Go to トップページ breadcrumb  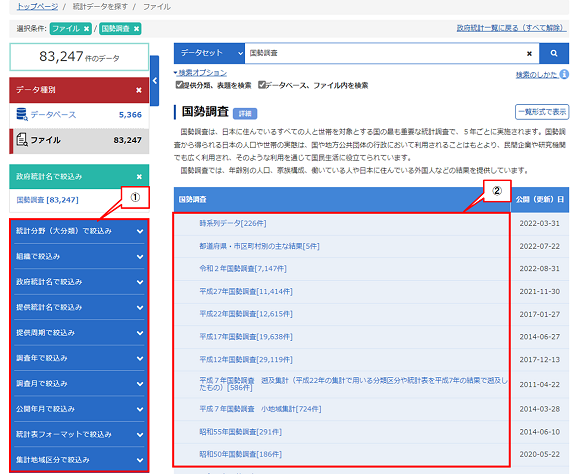click(x=37, y=7)
